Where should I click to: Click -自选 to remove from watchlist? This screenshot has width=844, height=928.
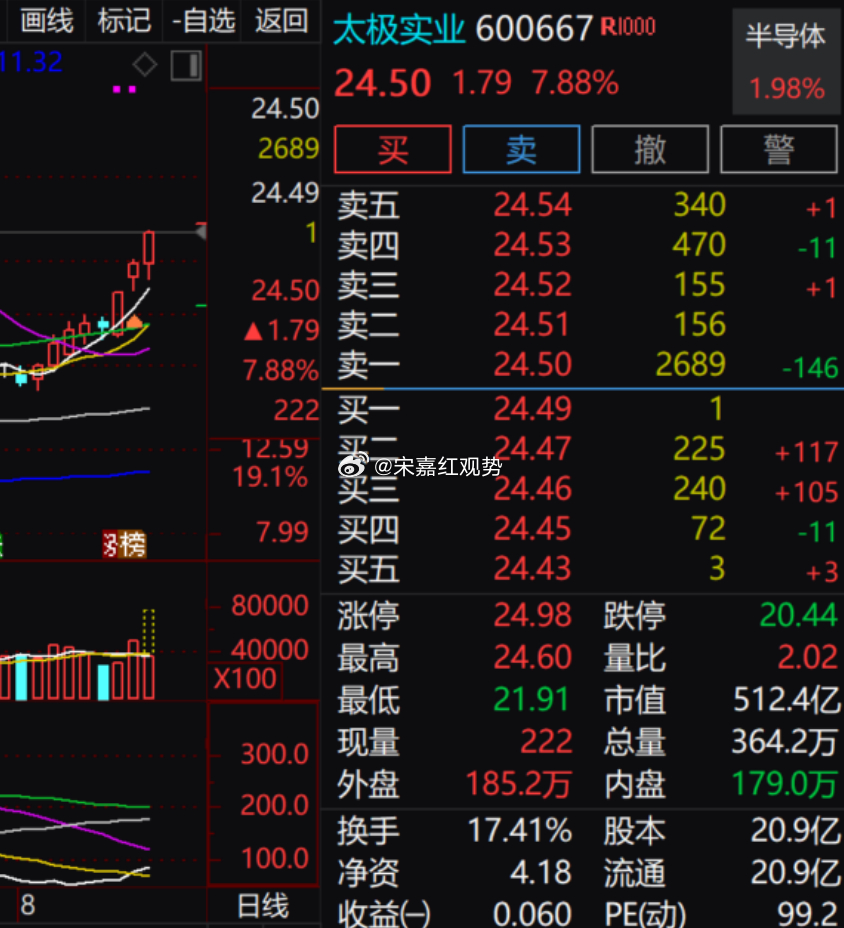click(203, 21)
